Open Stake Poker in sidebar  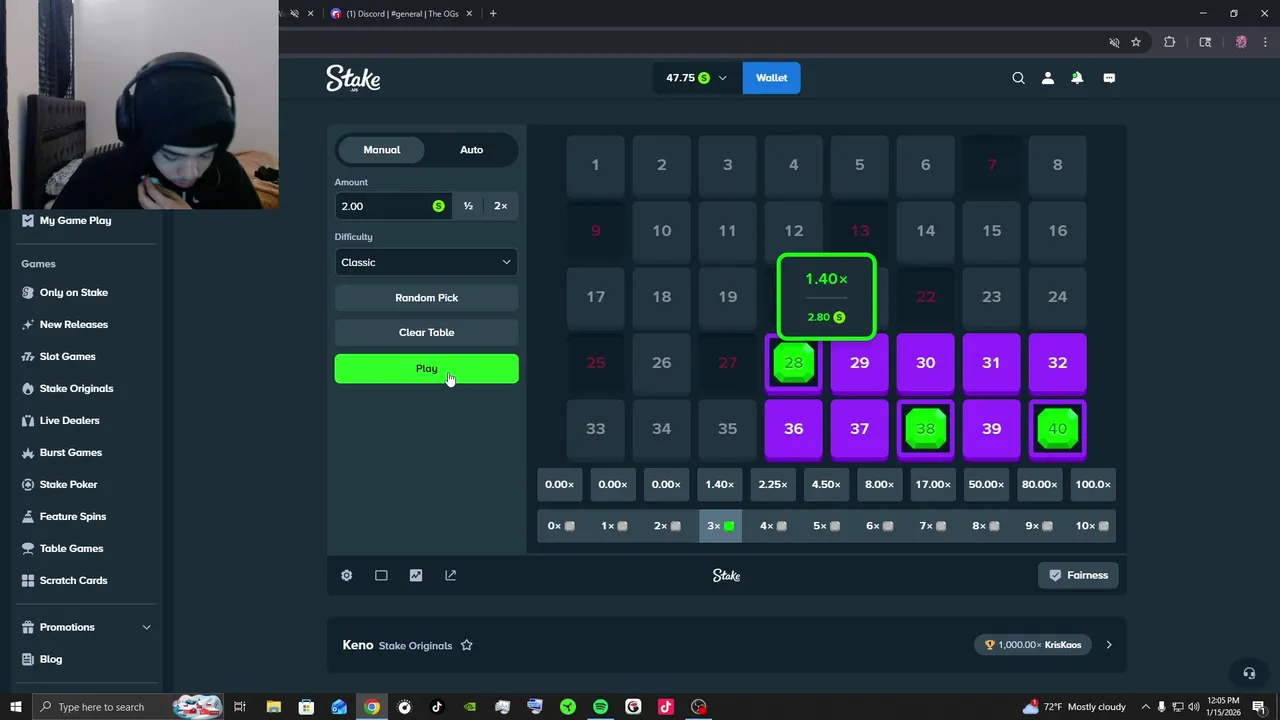pyautogui.click(x=69, y=484)
